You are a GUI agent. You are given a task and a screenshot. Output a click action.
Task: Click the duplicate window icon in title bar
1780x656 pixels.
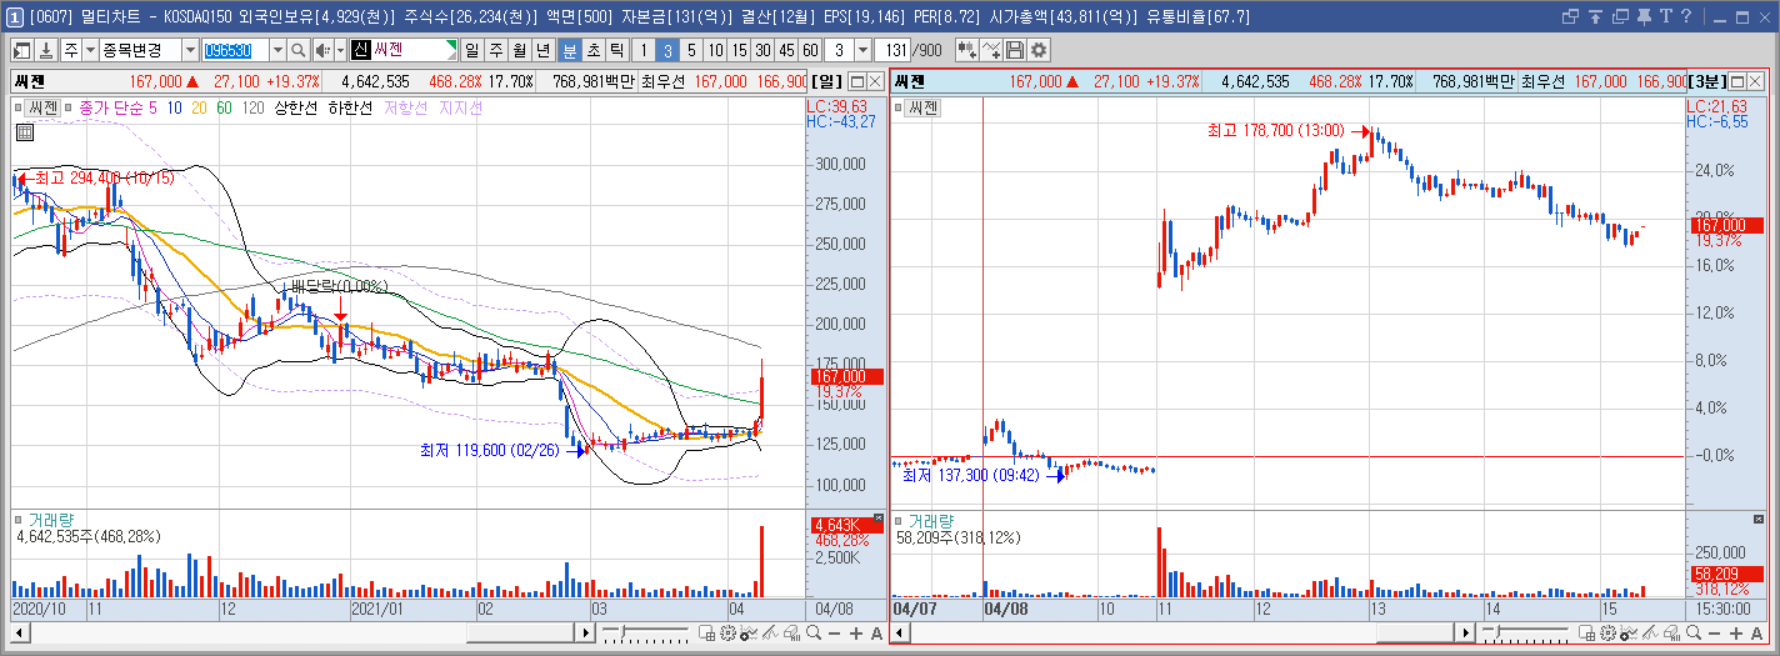coord(1620,16)
